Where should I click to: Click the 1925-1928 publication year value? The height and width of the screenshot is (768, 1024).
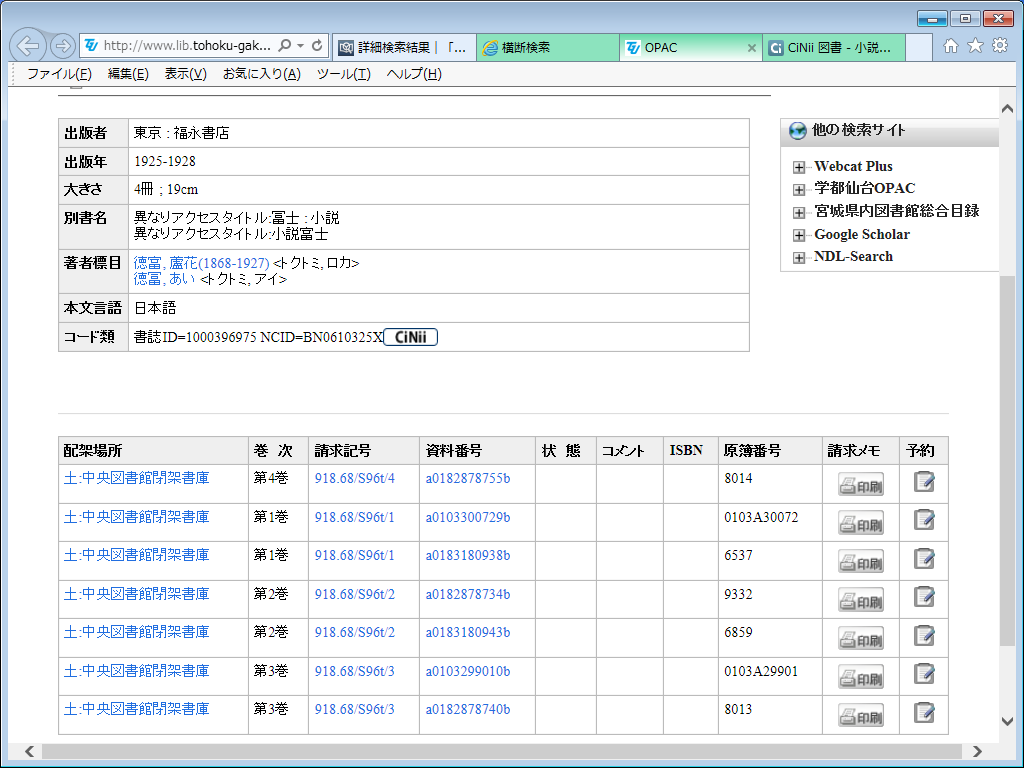[x=165, y=161]
